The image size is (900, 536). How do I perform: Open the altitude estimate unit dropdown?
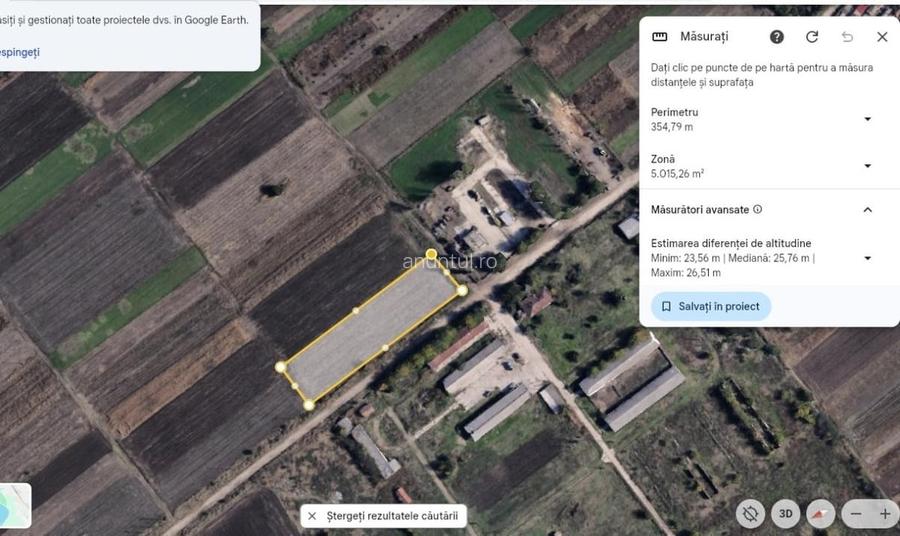(867, 258)
